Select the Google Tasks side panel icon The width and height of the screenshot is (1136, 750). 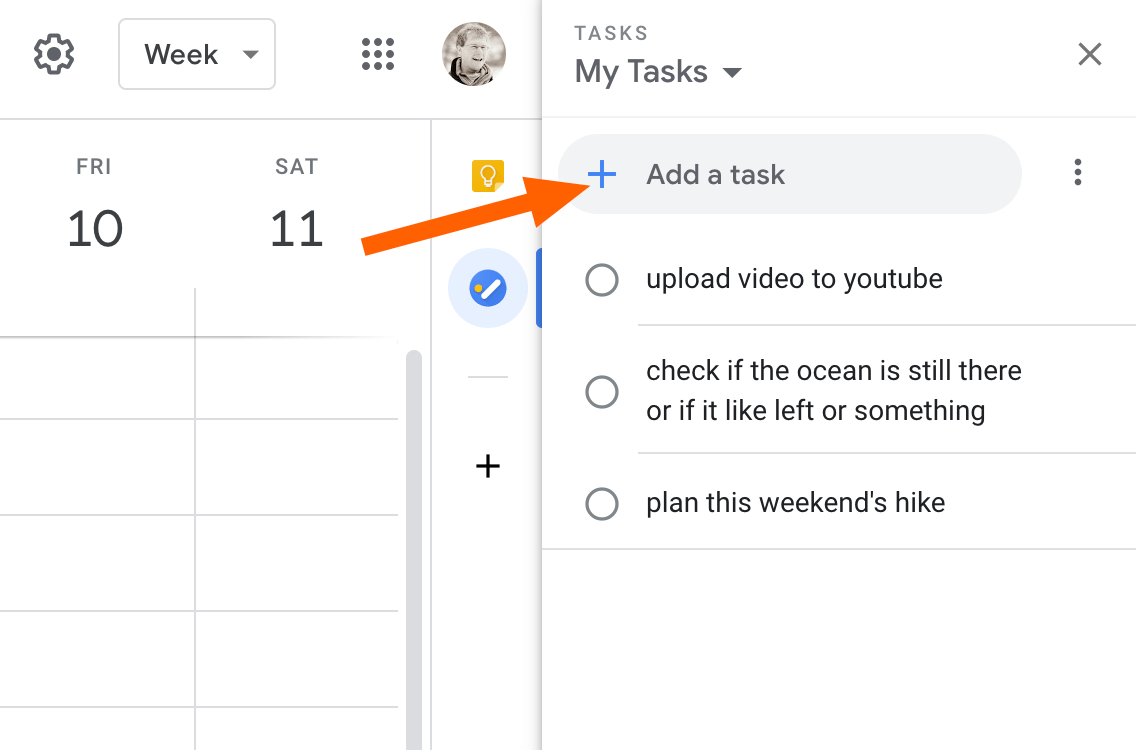coord(488,290)
